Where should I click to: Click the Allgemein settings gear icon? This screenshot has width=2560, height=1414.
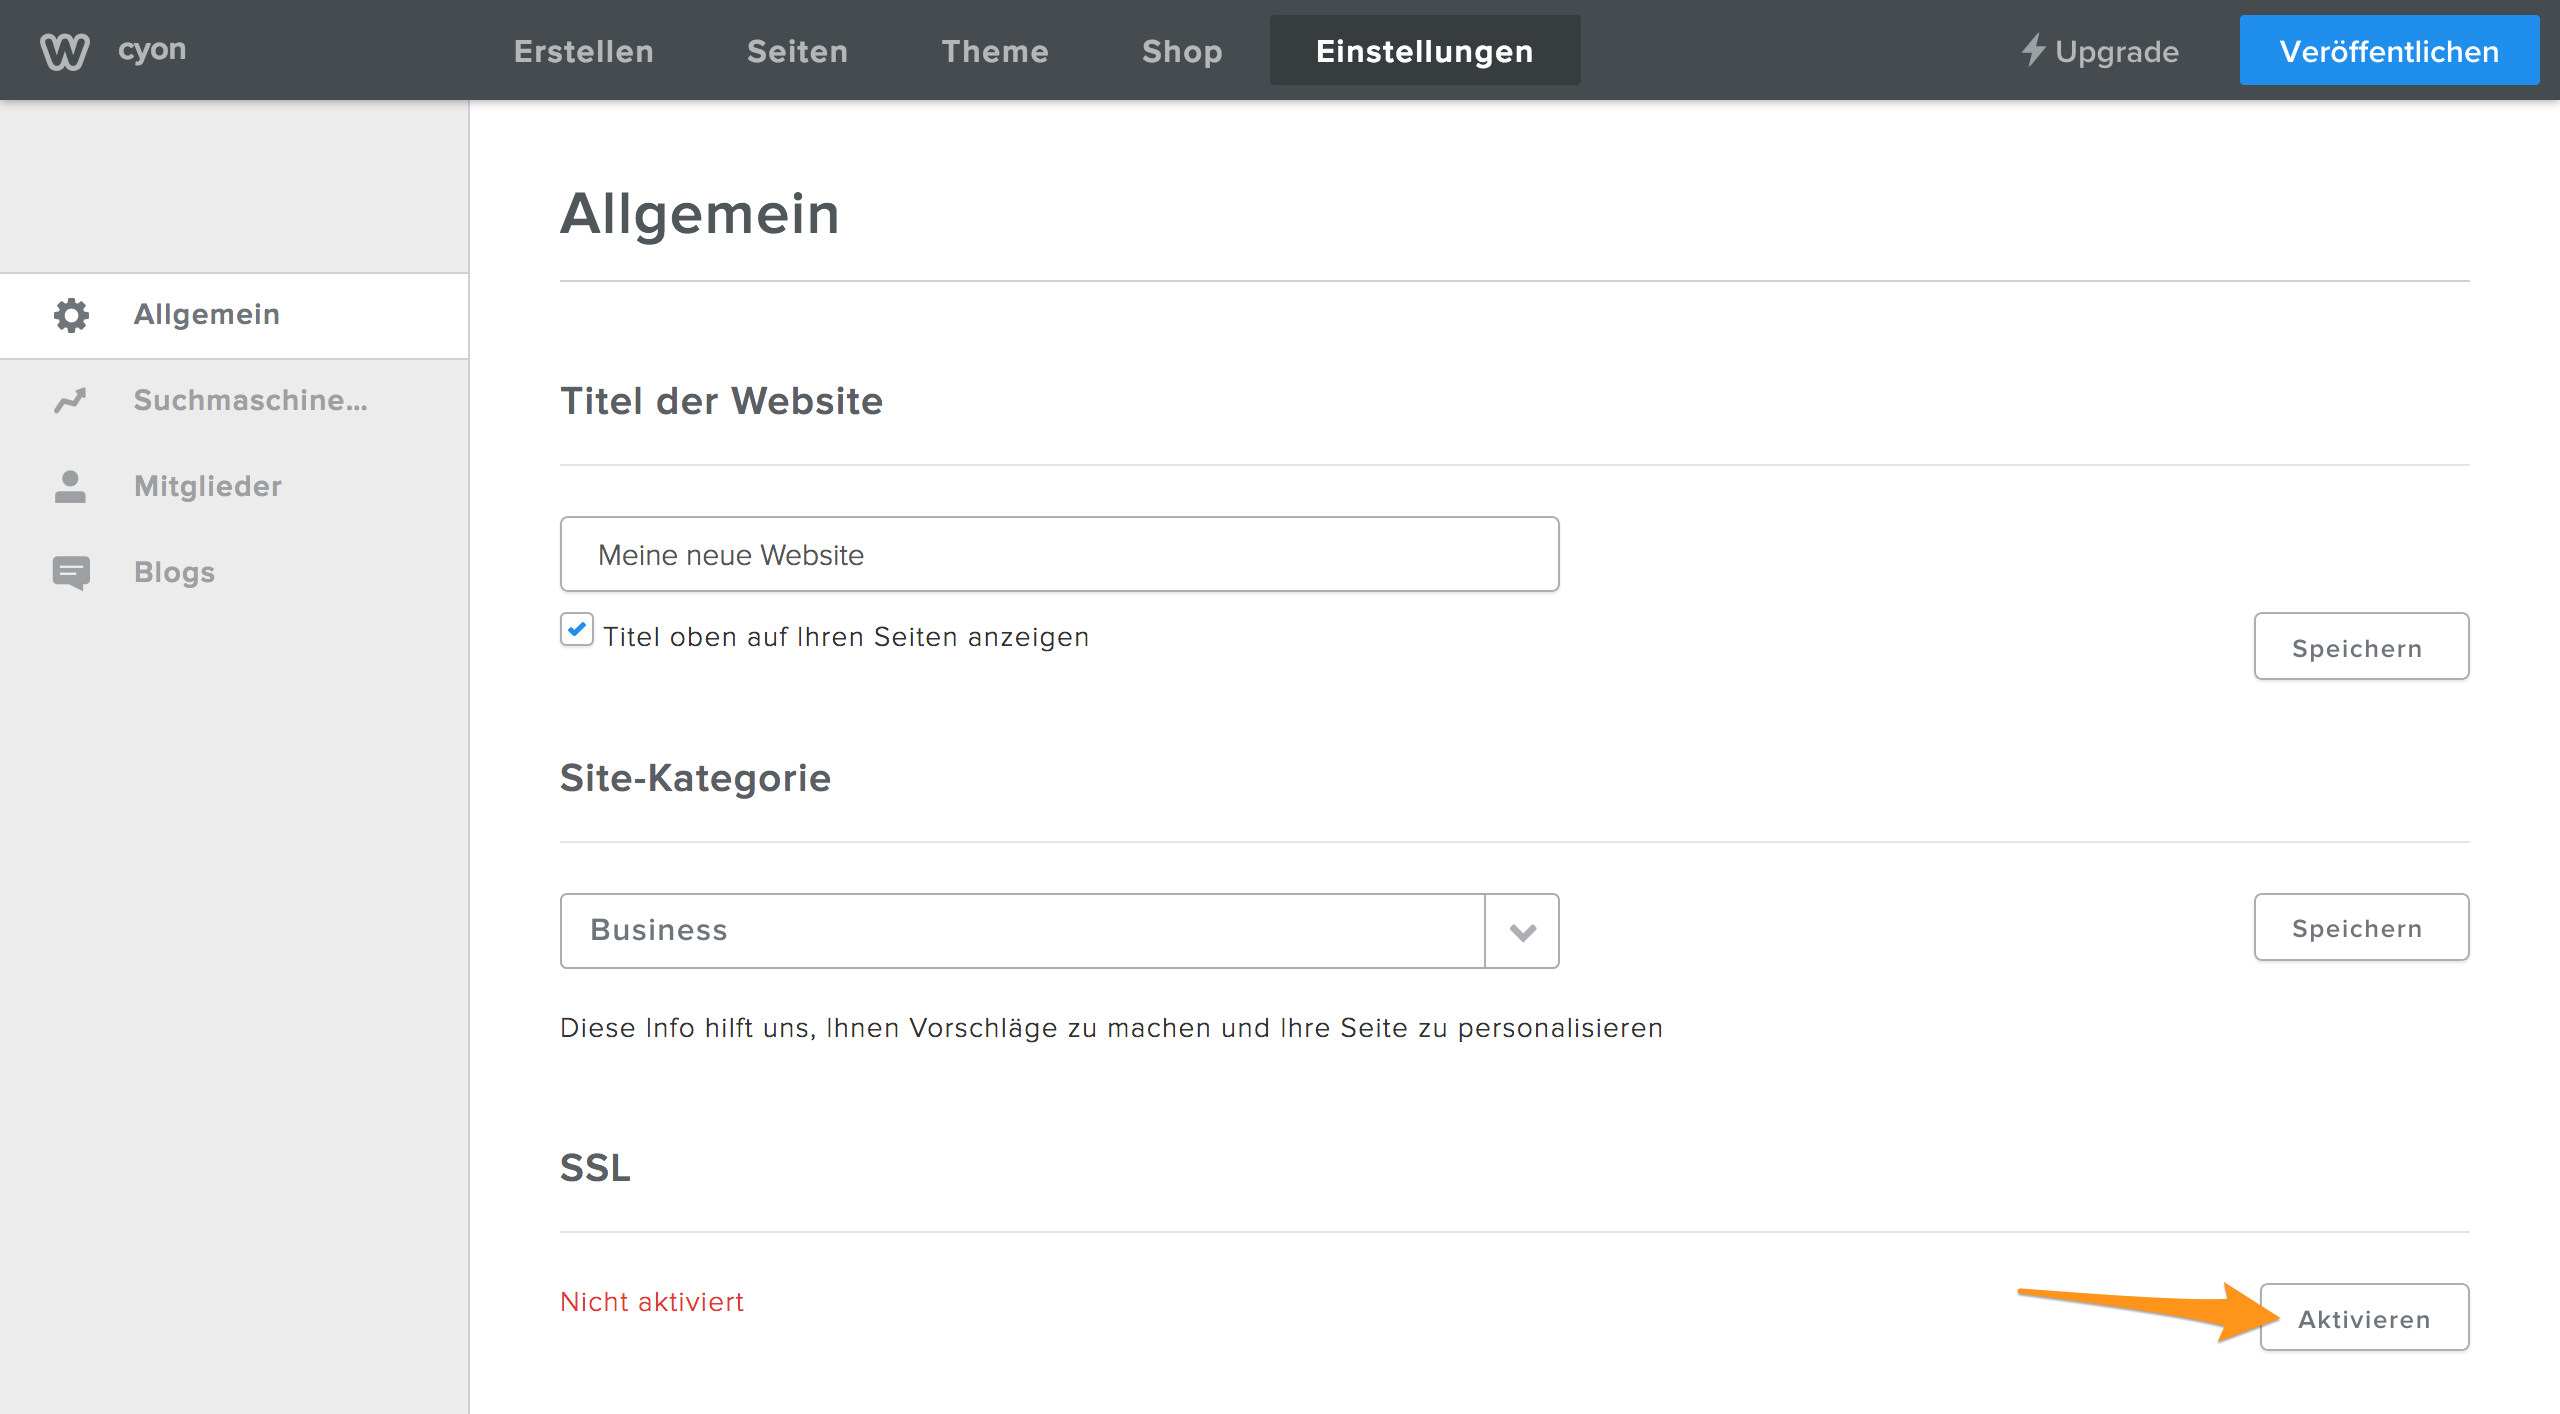click(x=70, y=315)
